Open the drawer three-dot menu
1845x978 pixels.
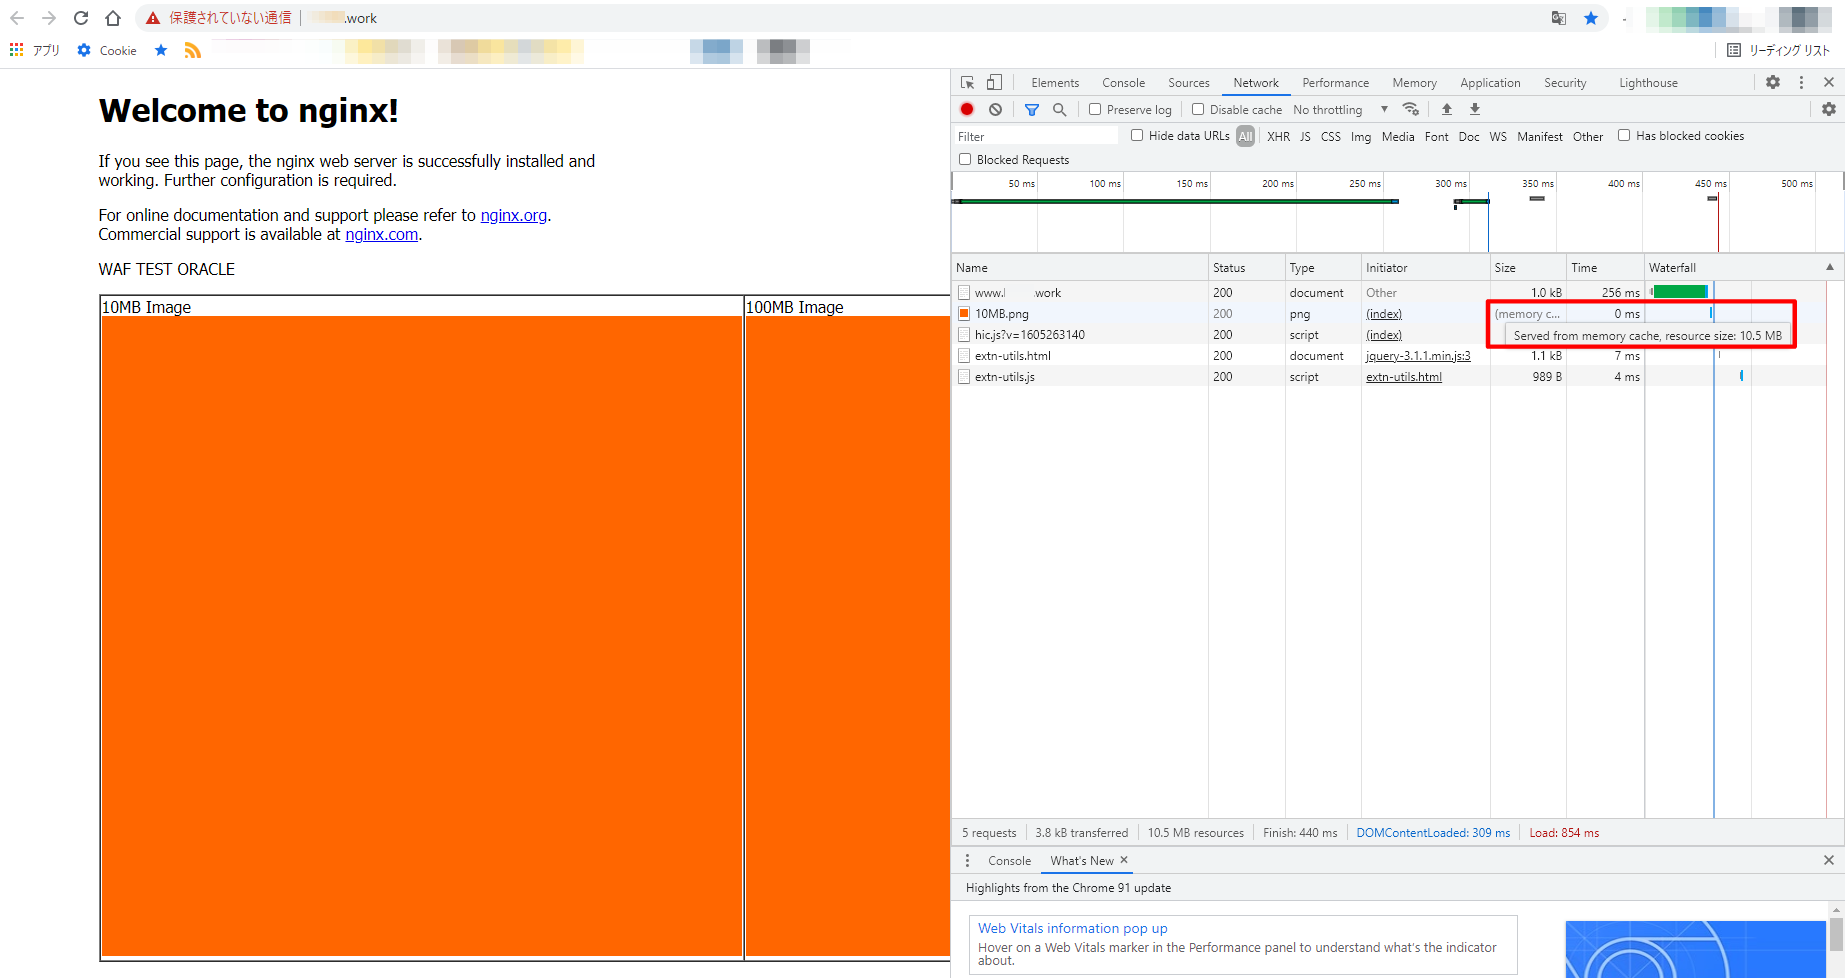[x=967, y=860]
